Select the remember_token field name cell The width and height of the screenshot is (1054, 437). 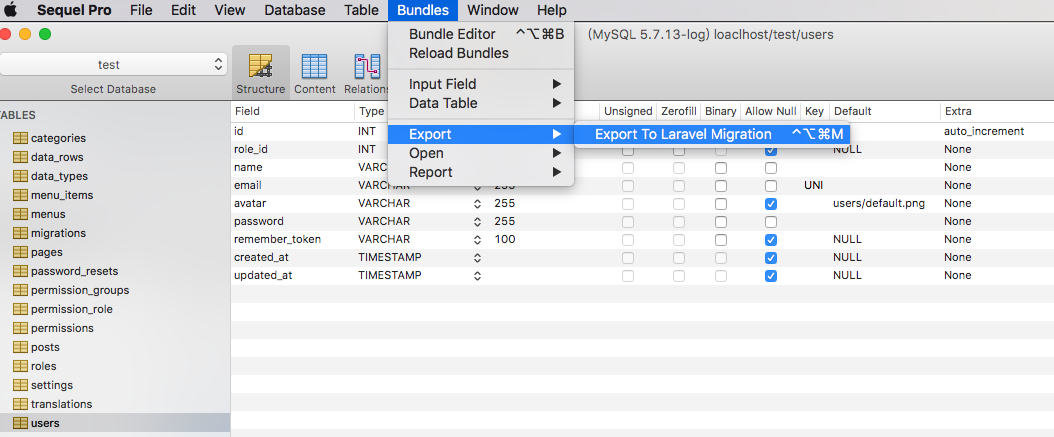[x=277, y=239]
